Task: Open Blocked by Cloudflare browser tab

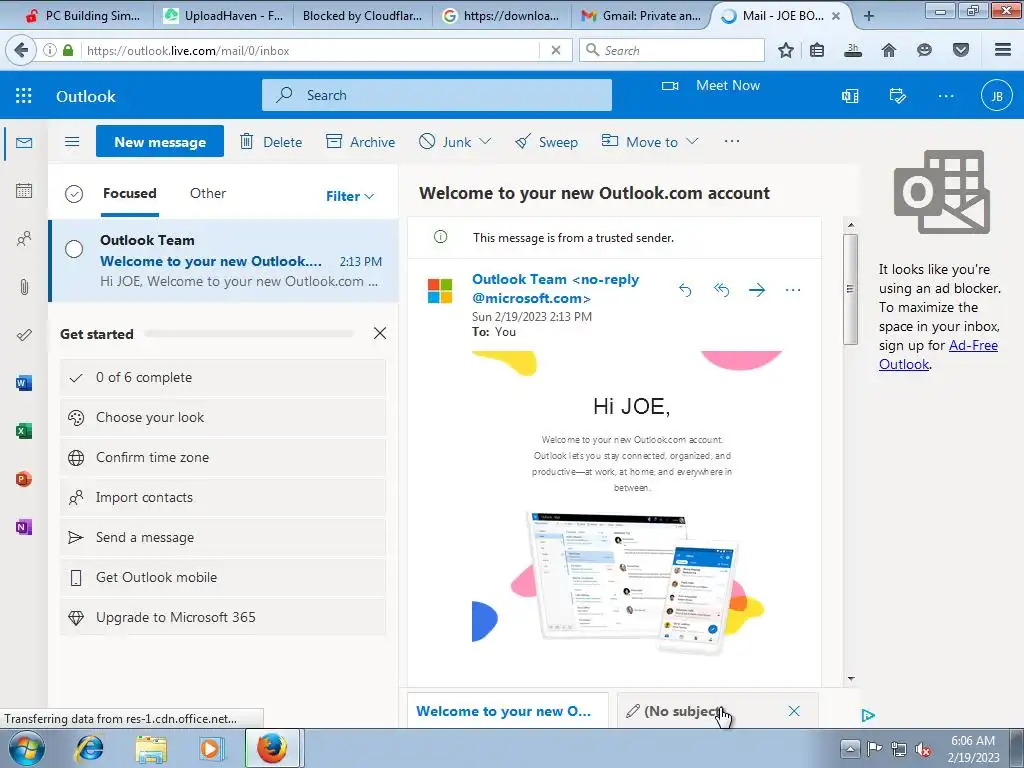Action: 362,16
